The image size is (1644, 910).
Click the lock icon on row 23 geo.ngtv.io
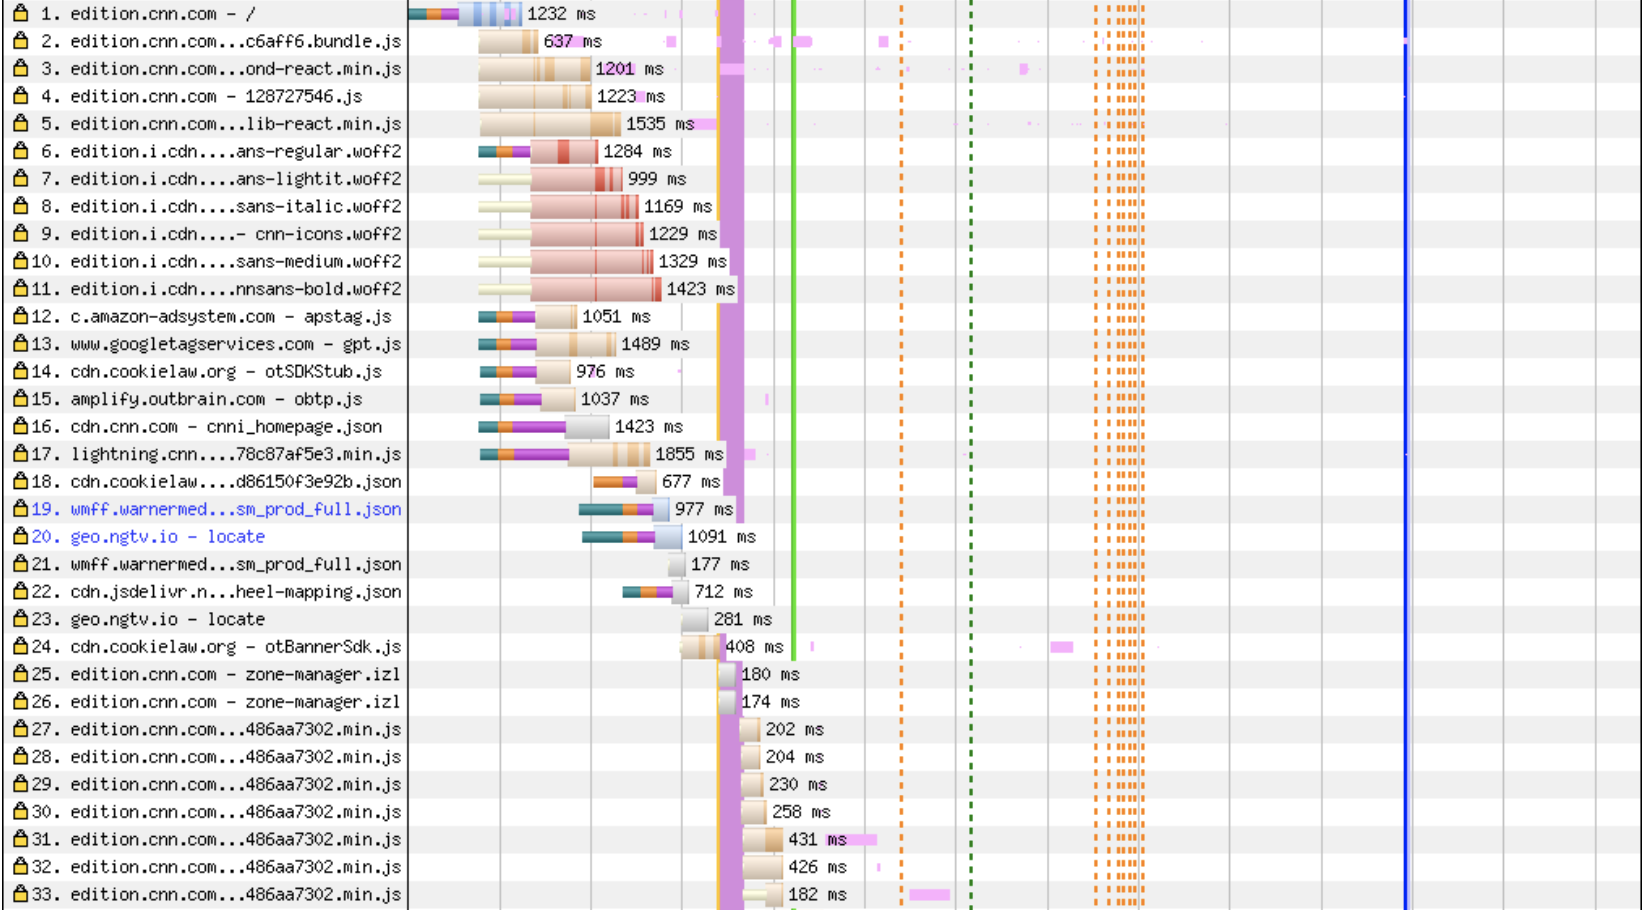[x=20, y=618]
